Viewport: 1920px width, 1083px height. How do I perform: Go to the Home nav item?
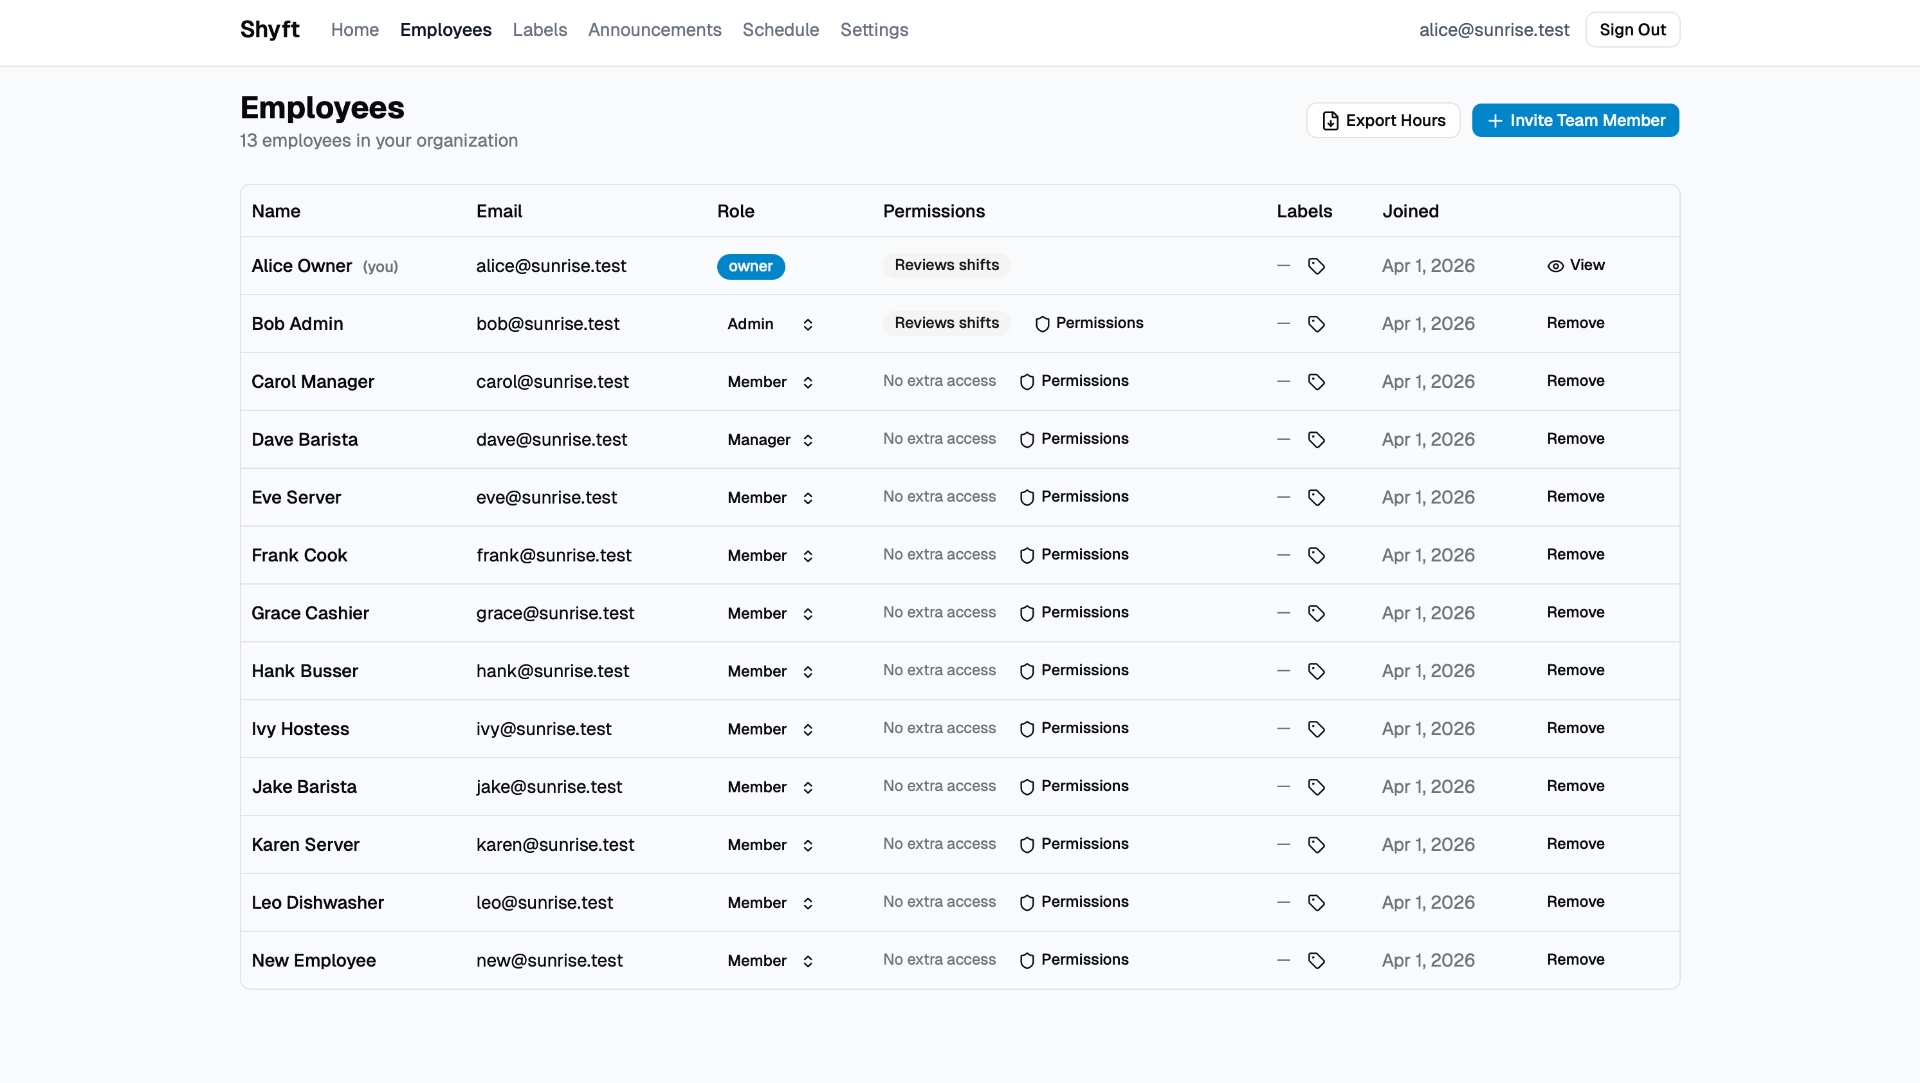point(355,30)
